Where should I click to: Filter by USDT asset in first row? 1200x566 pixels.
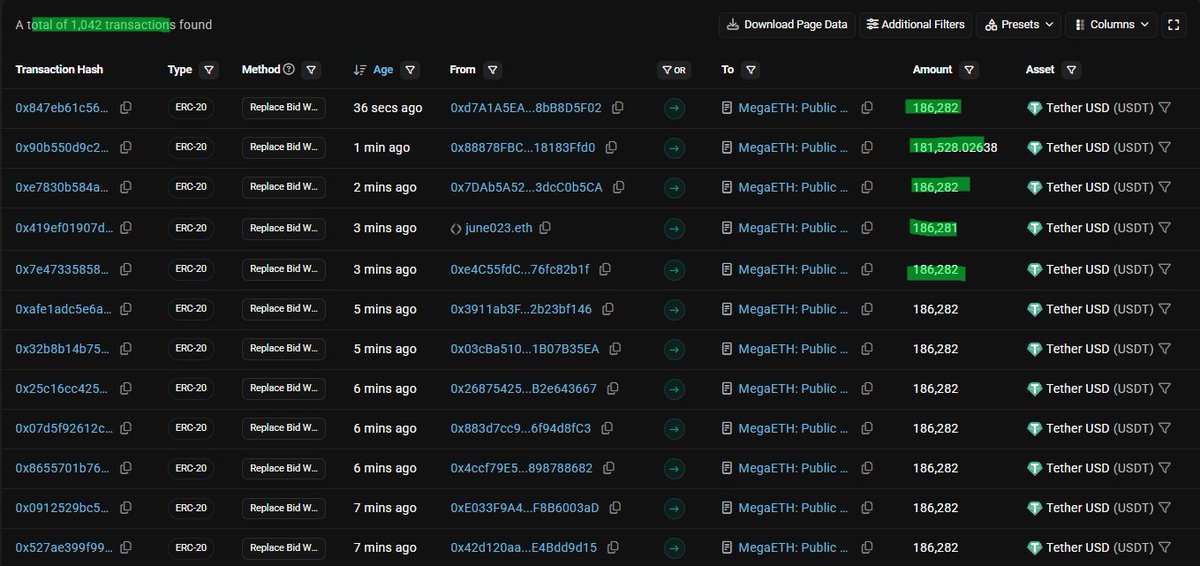[x=1164, y=108]
